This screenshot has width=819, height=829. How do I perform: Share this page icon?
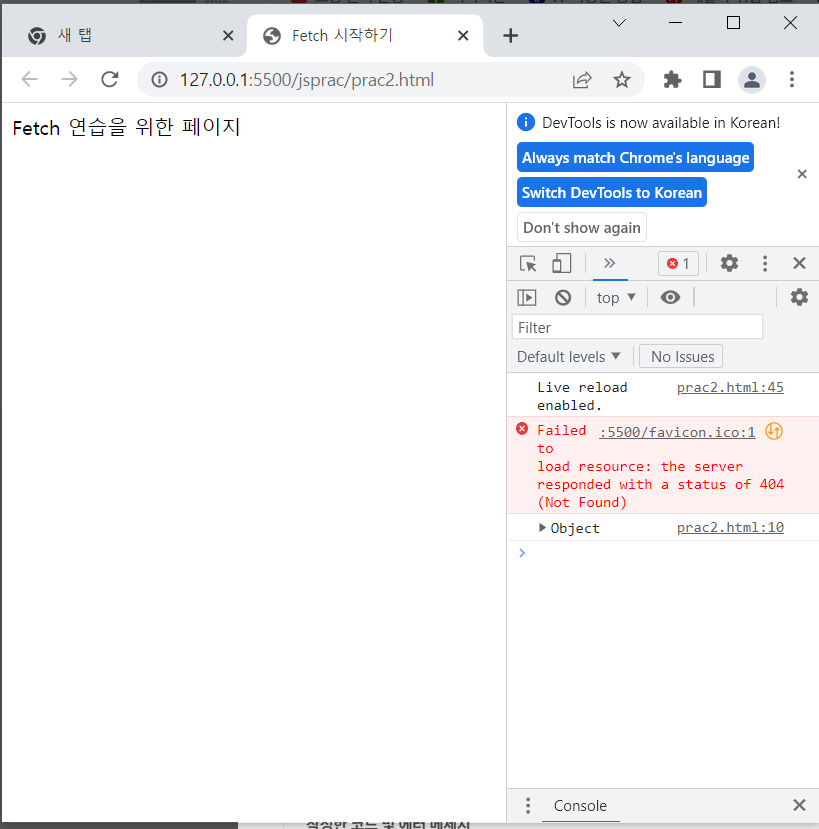pos(582,80)
